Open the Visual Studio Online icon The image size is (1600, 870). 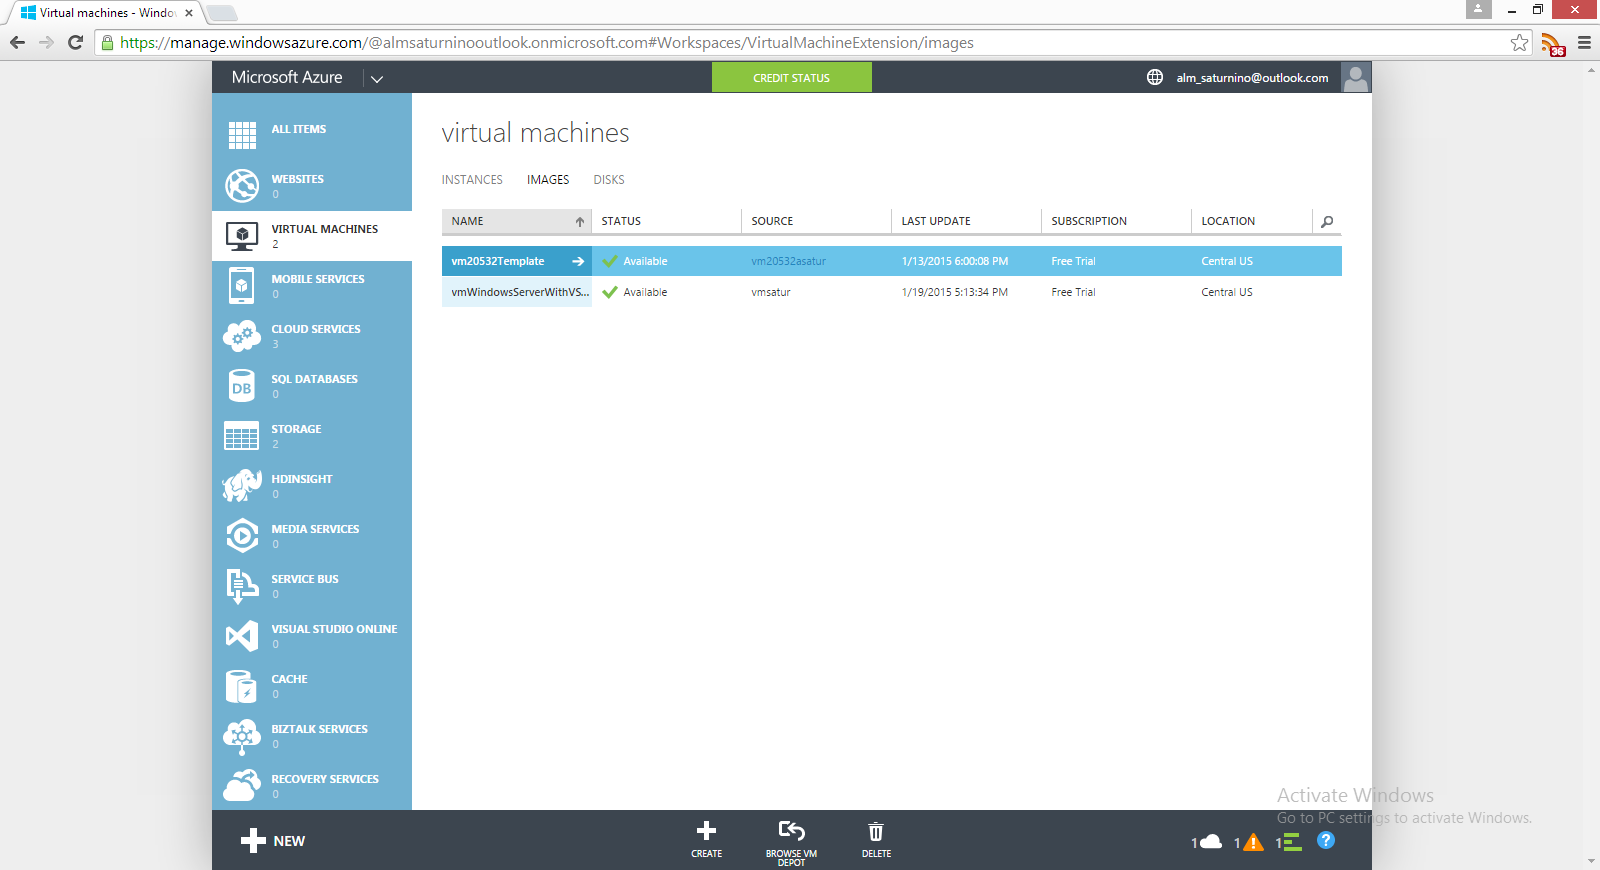(242, 636)
